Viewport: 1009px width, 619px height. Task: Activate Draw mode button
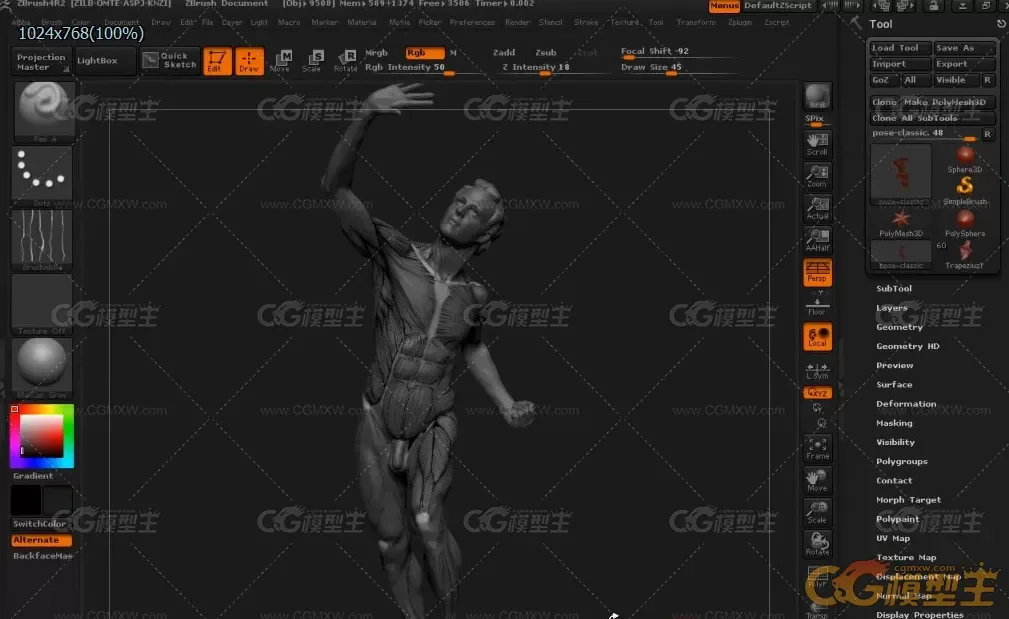249,61
